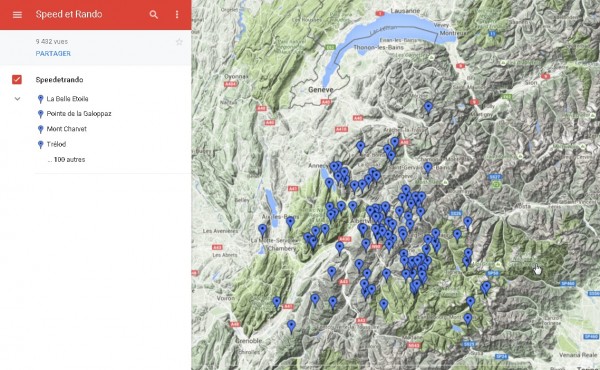Image resolution: width=600 pixels, height=370 pixels.
Task: Click the search magnifier icon
Action: pyautogui.click(x=153, y=15)
